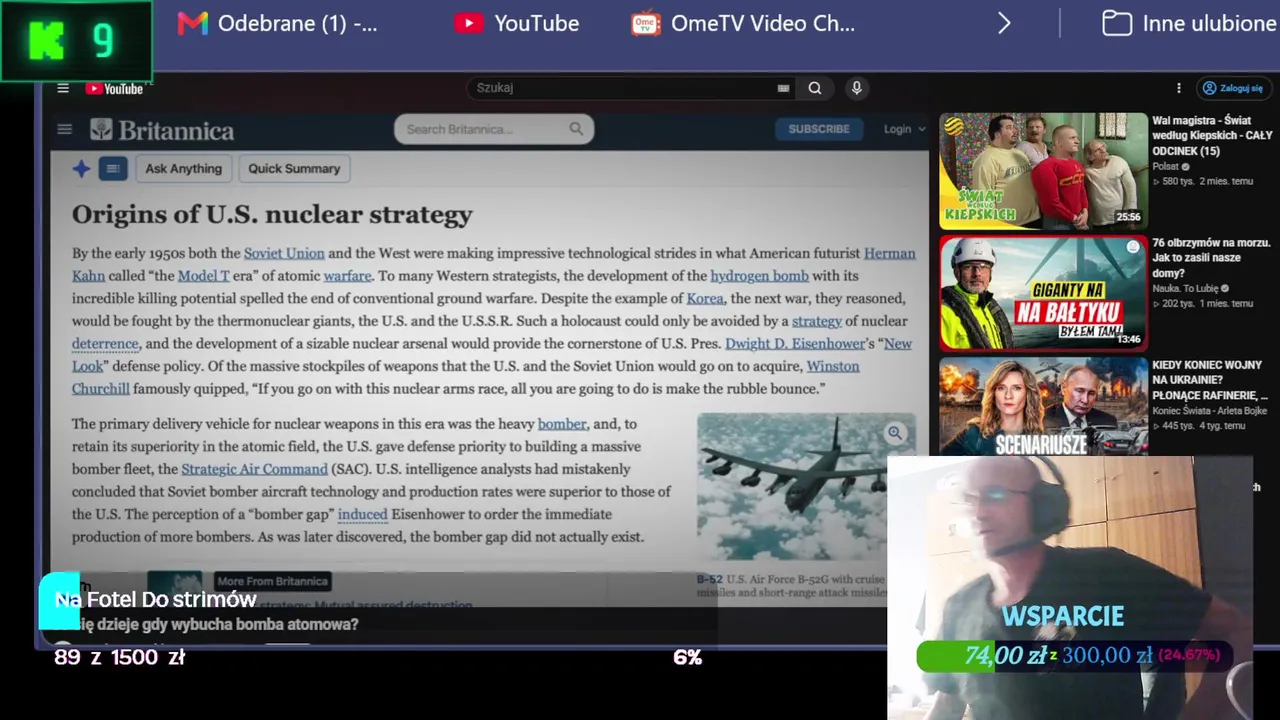Click the Wsparcie donation progress bar
Viewport: 1280px width, 720px height.
1075,656
